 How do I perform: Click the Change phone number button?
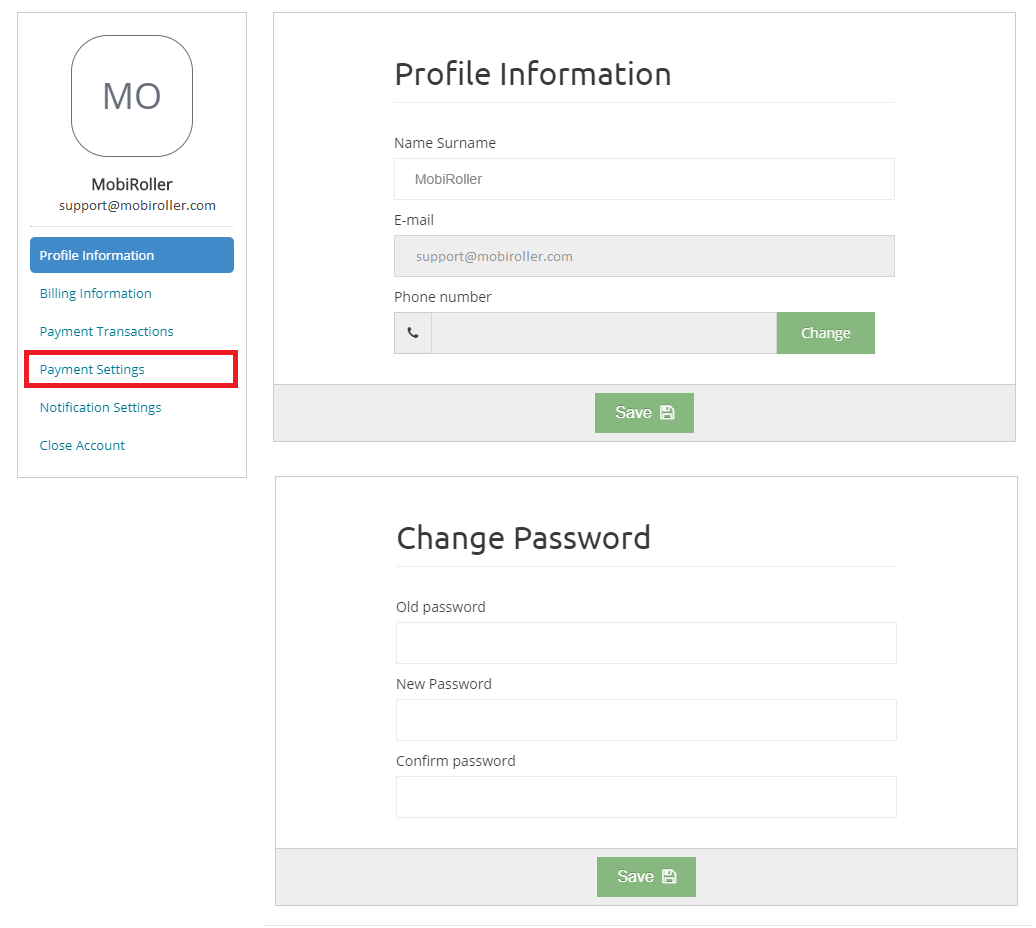tap(825, 333)
